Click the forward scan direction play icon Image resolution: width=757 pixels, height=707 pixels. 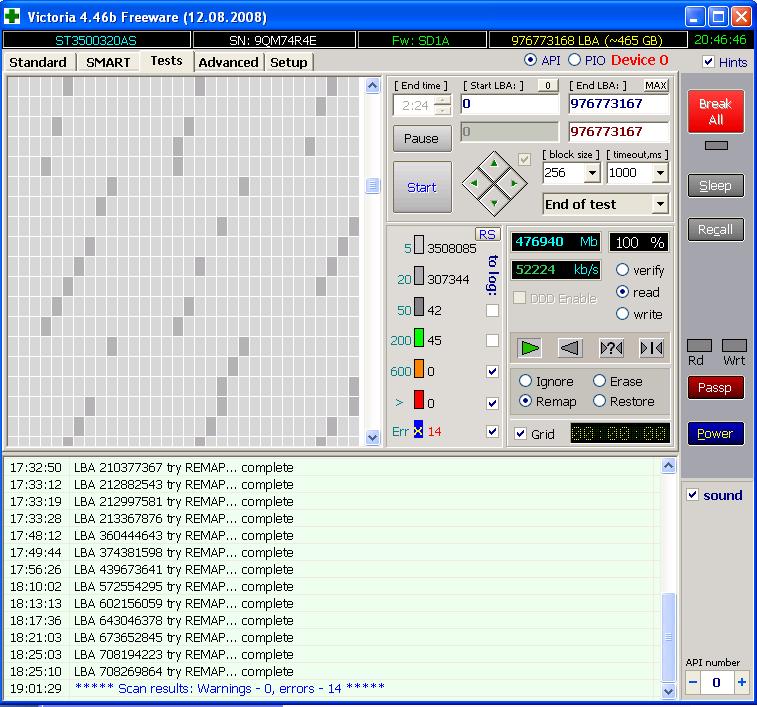[x=530, y=347]
